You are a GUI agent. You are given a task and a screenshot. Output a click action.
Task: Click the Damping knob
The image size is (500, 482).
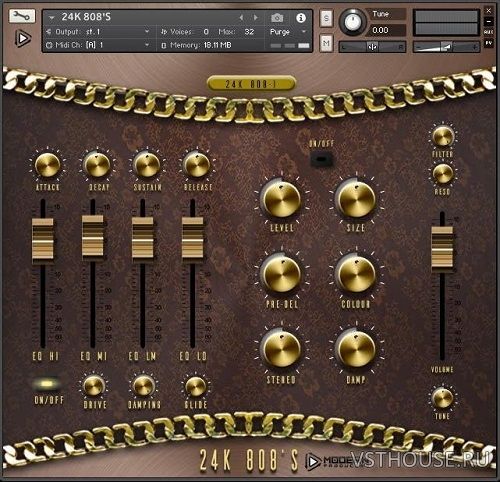(143, 386)
